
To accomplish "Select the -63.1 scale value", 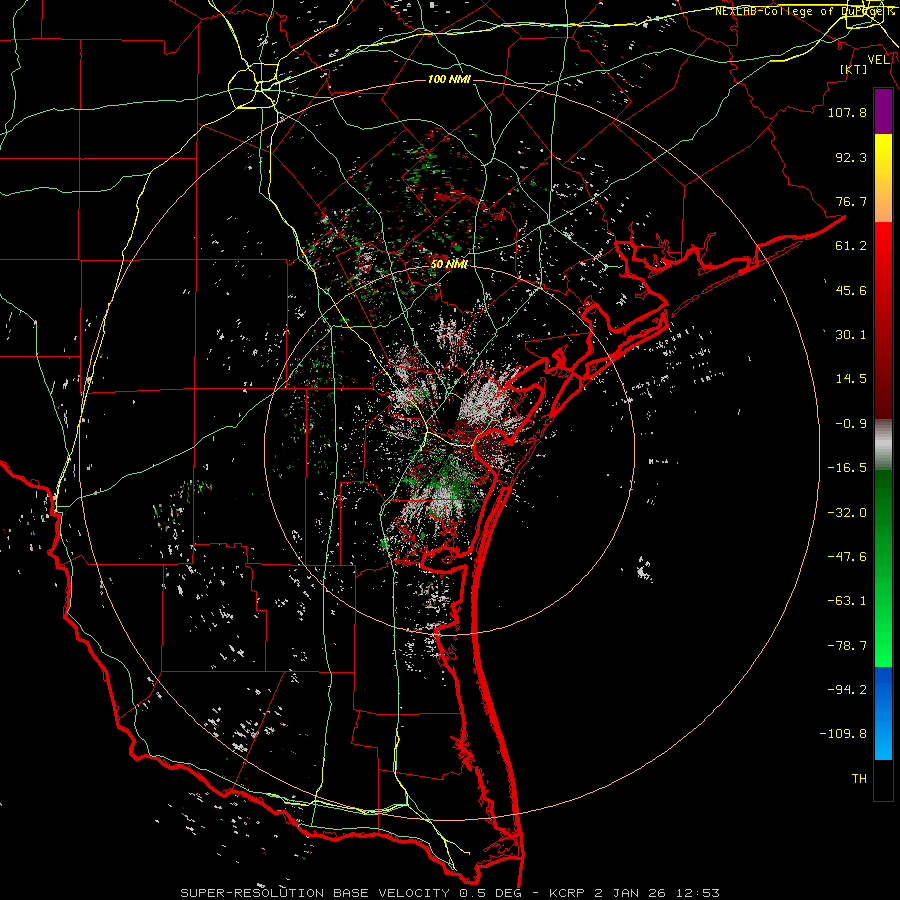I will [847, 601].
